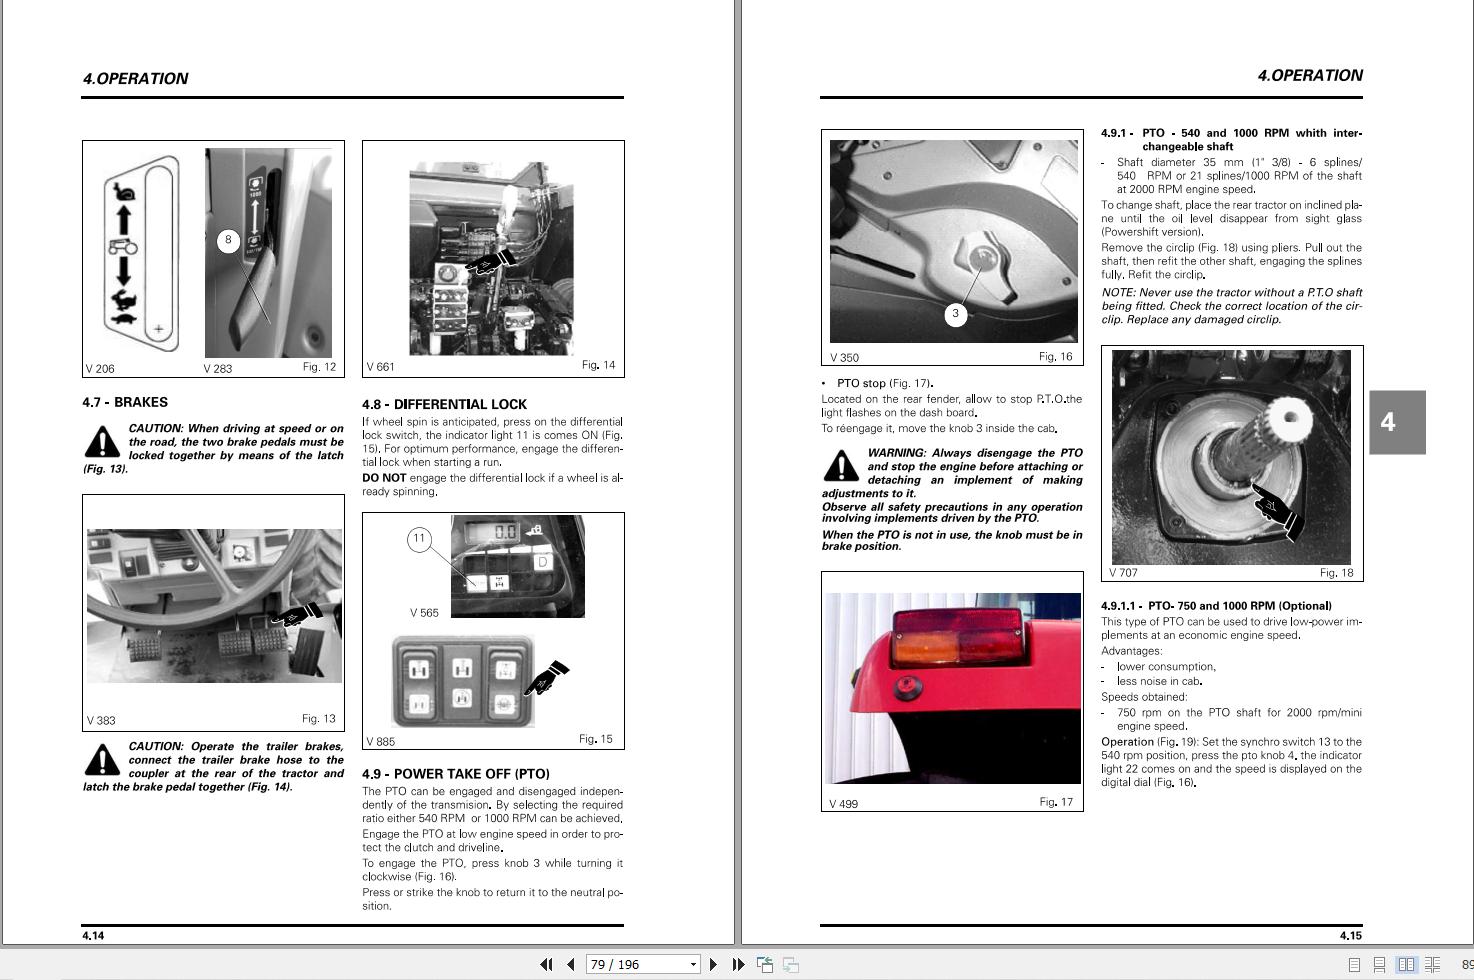Image resolution: width=1474 pixels, height=980 pixels.
Task: Go to the next page
Action: pos(713,964)
